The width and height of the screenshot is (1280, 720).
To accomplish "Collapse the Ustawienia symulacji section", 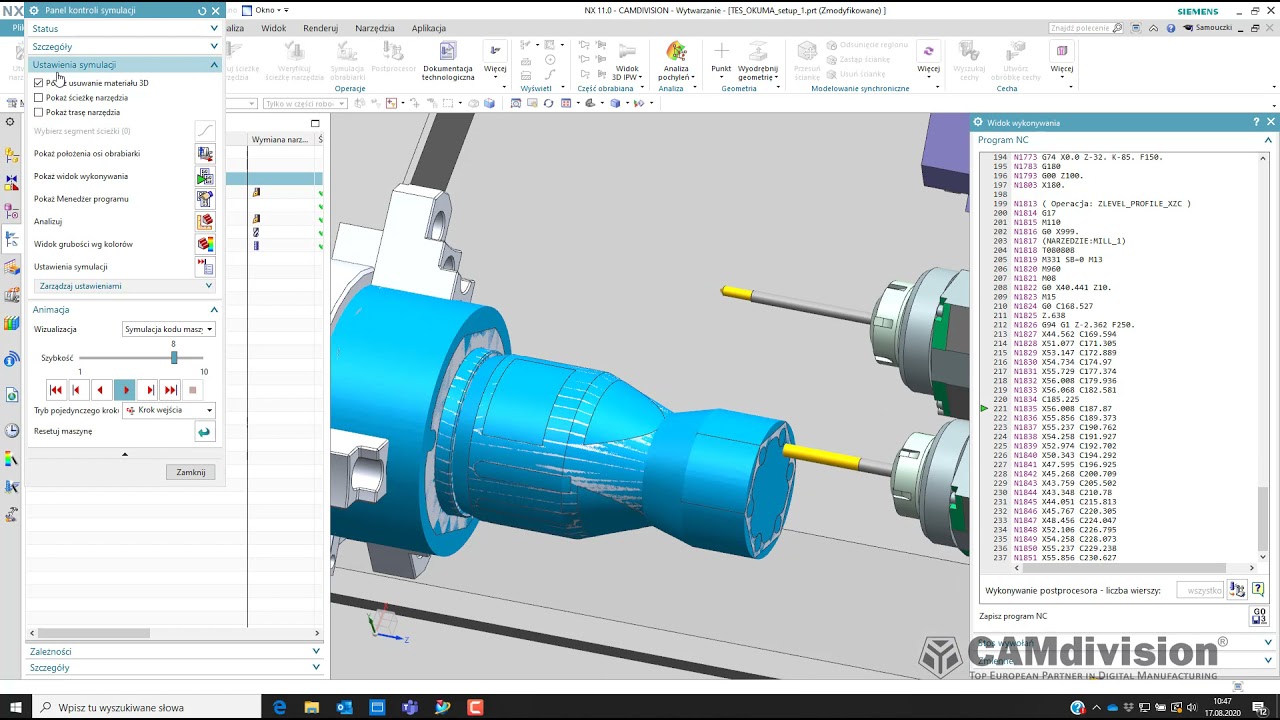I will [x=124, y=65].
